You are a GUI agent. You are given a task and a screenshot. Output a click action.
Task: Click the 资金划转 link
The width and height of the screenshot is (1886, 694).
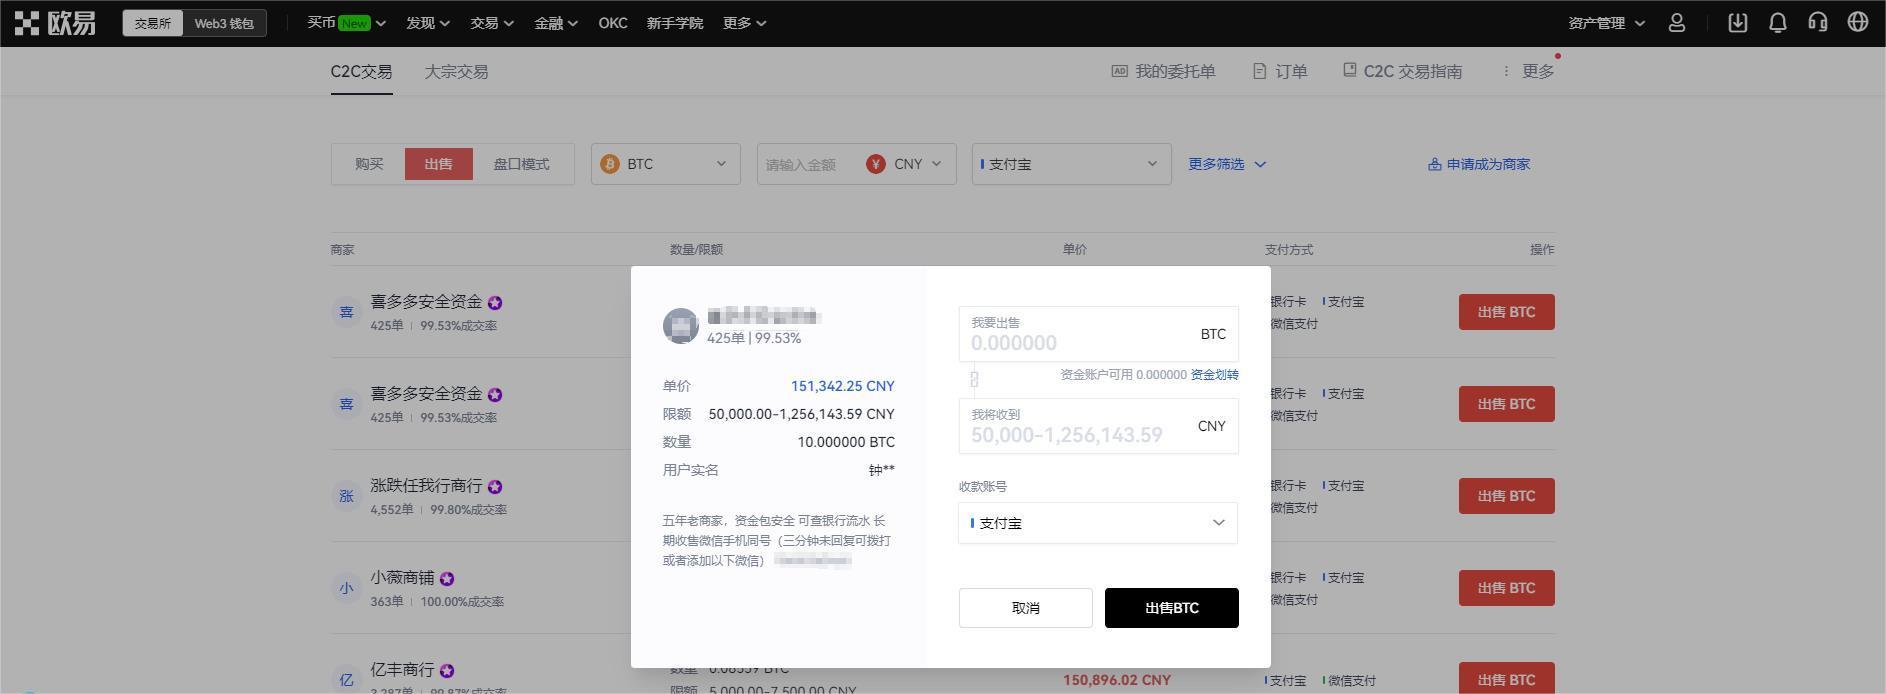[x=1214, y=375]
